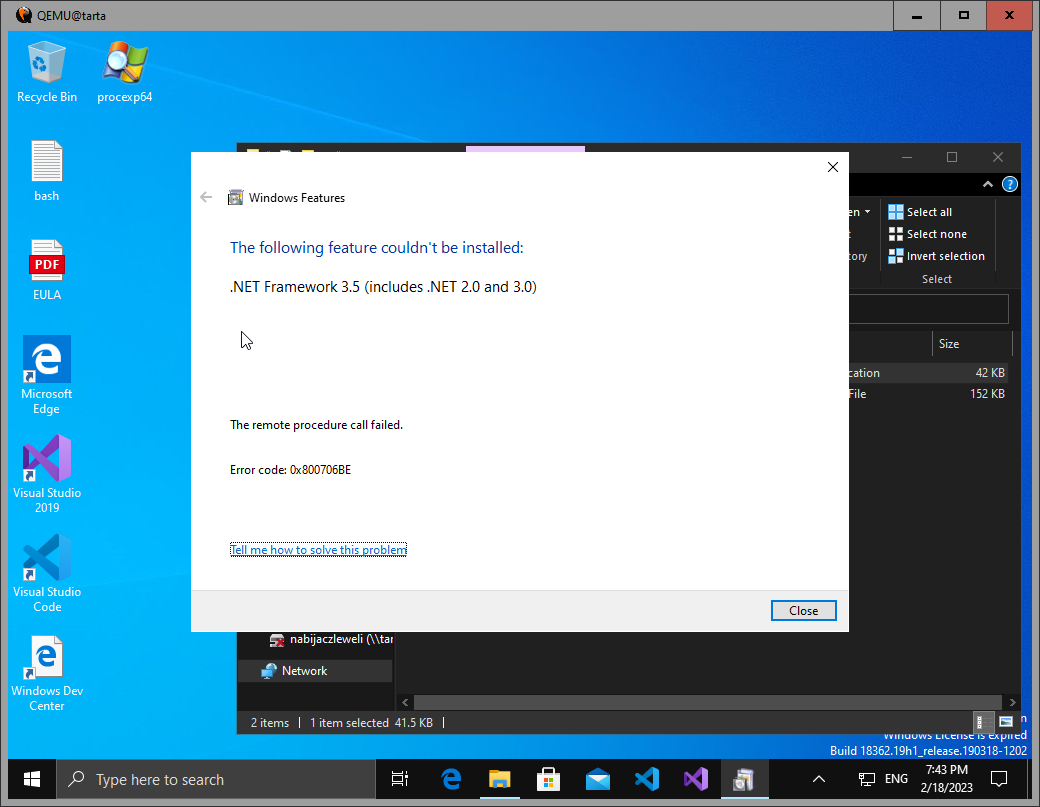
Task: Collapse the File Explorer ribbon
Action: [x=989, y=185]
